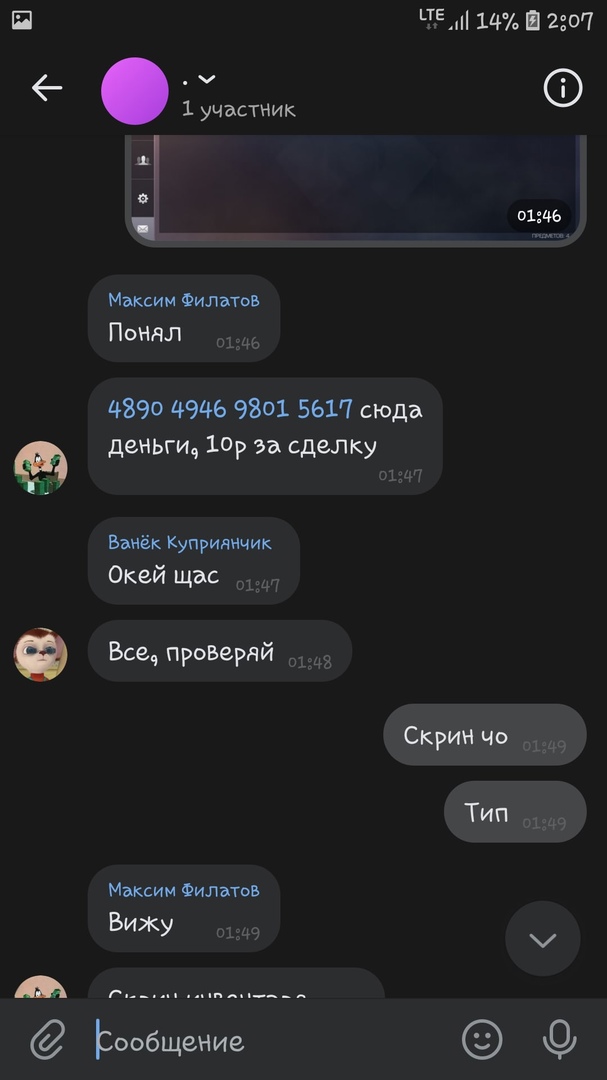This screenshot has width=607, height=1080.
Task: Expand the chat title dropdown chevron
Action: (x=207, y=80)
